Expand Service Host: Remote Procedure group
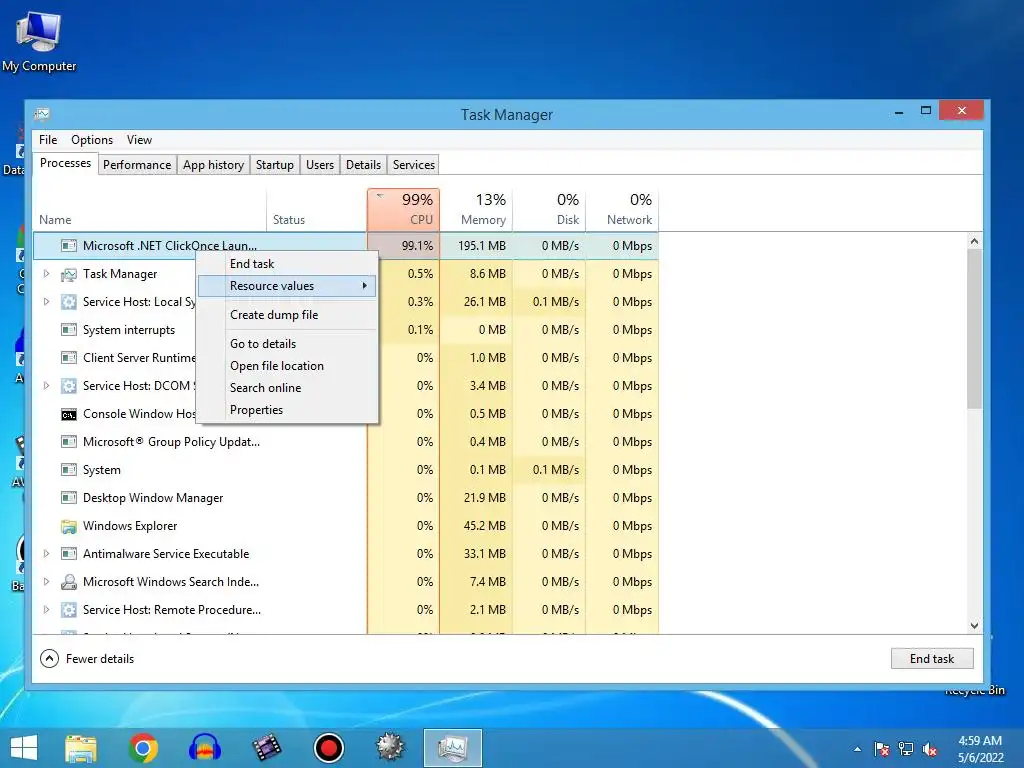Image resolution: width=1024 pixels, height=768 pixels. click(x=46, y=610)
